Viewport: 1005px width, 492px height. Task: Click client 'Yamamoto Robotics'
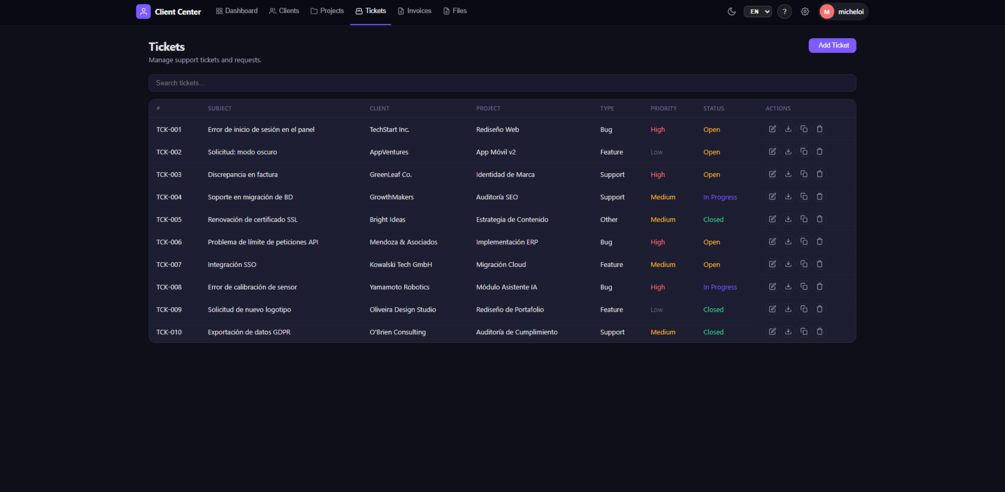pos(400,287)
